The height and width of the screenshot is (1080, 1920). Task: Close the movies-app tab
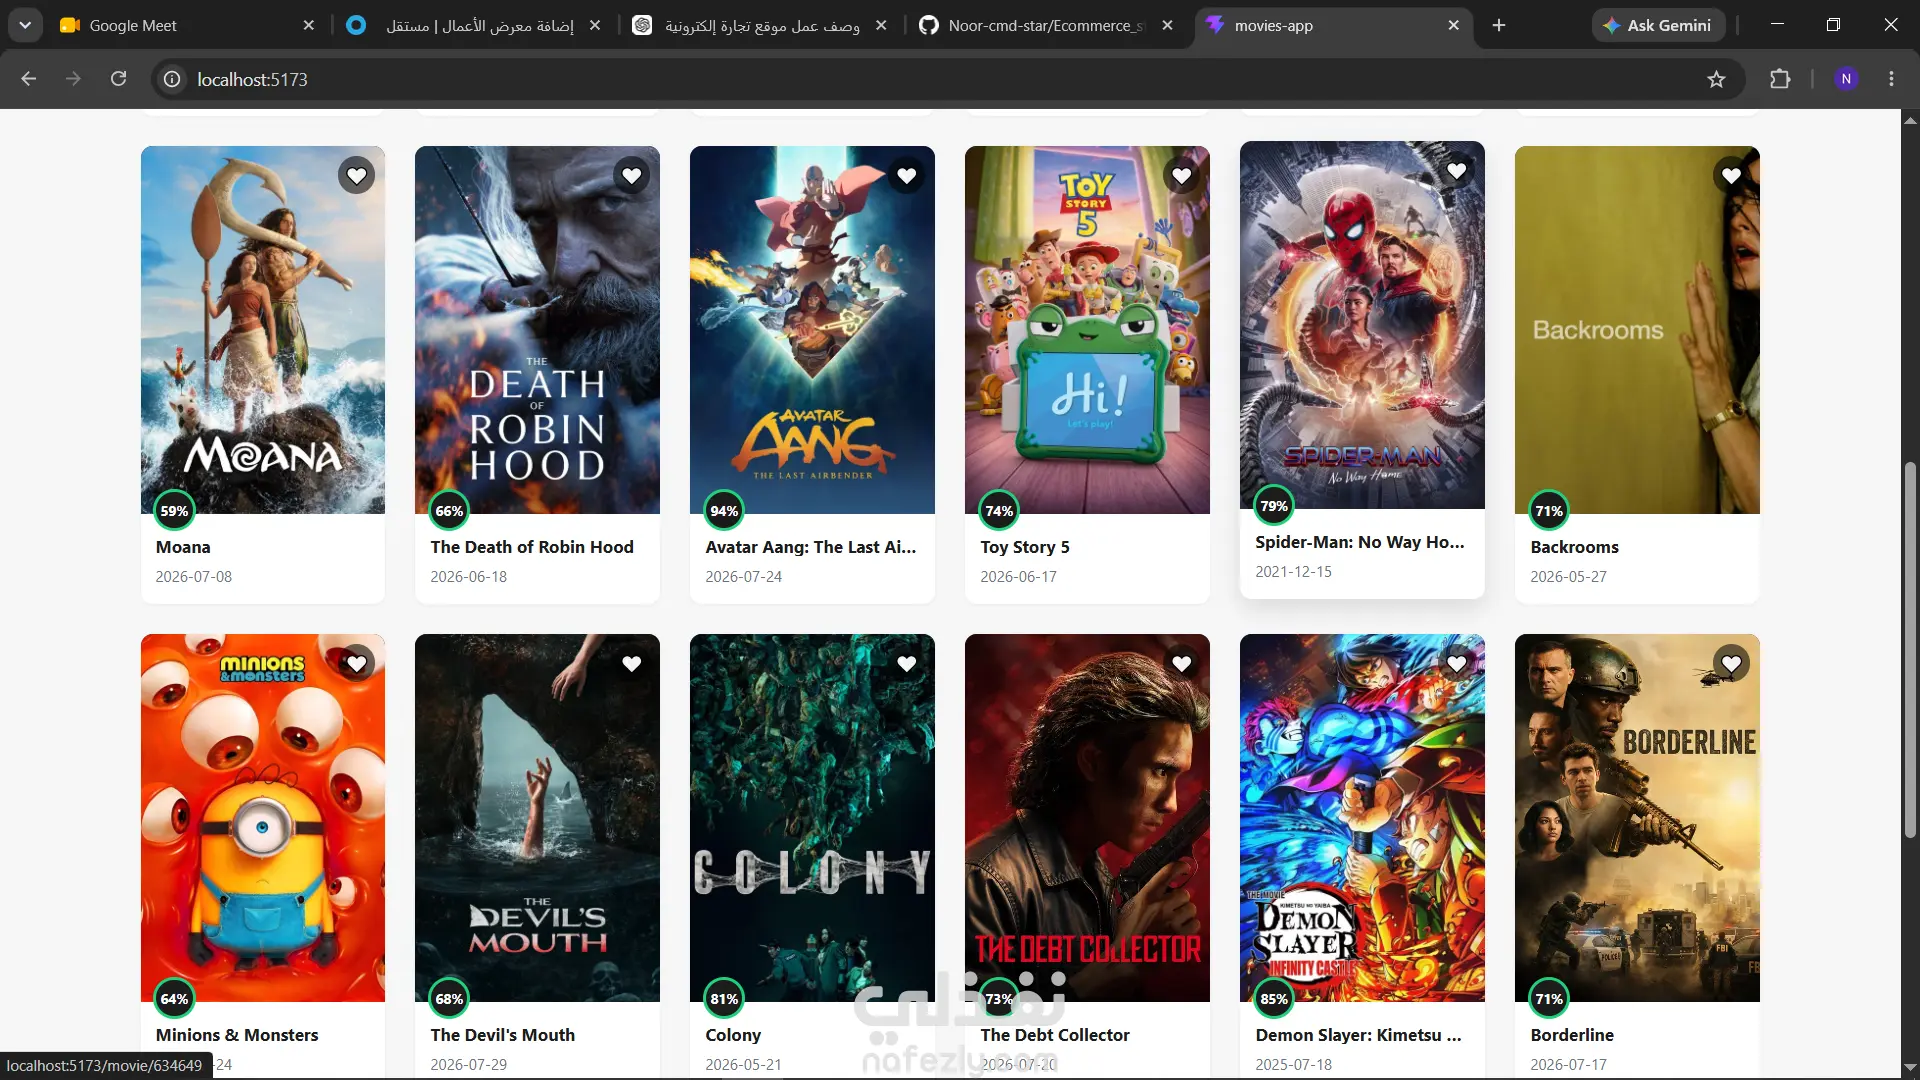coord(1454,25)
